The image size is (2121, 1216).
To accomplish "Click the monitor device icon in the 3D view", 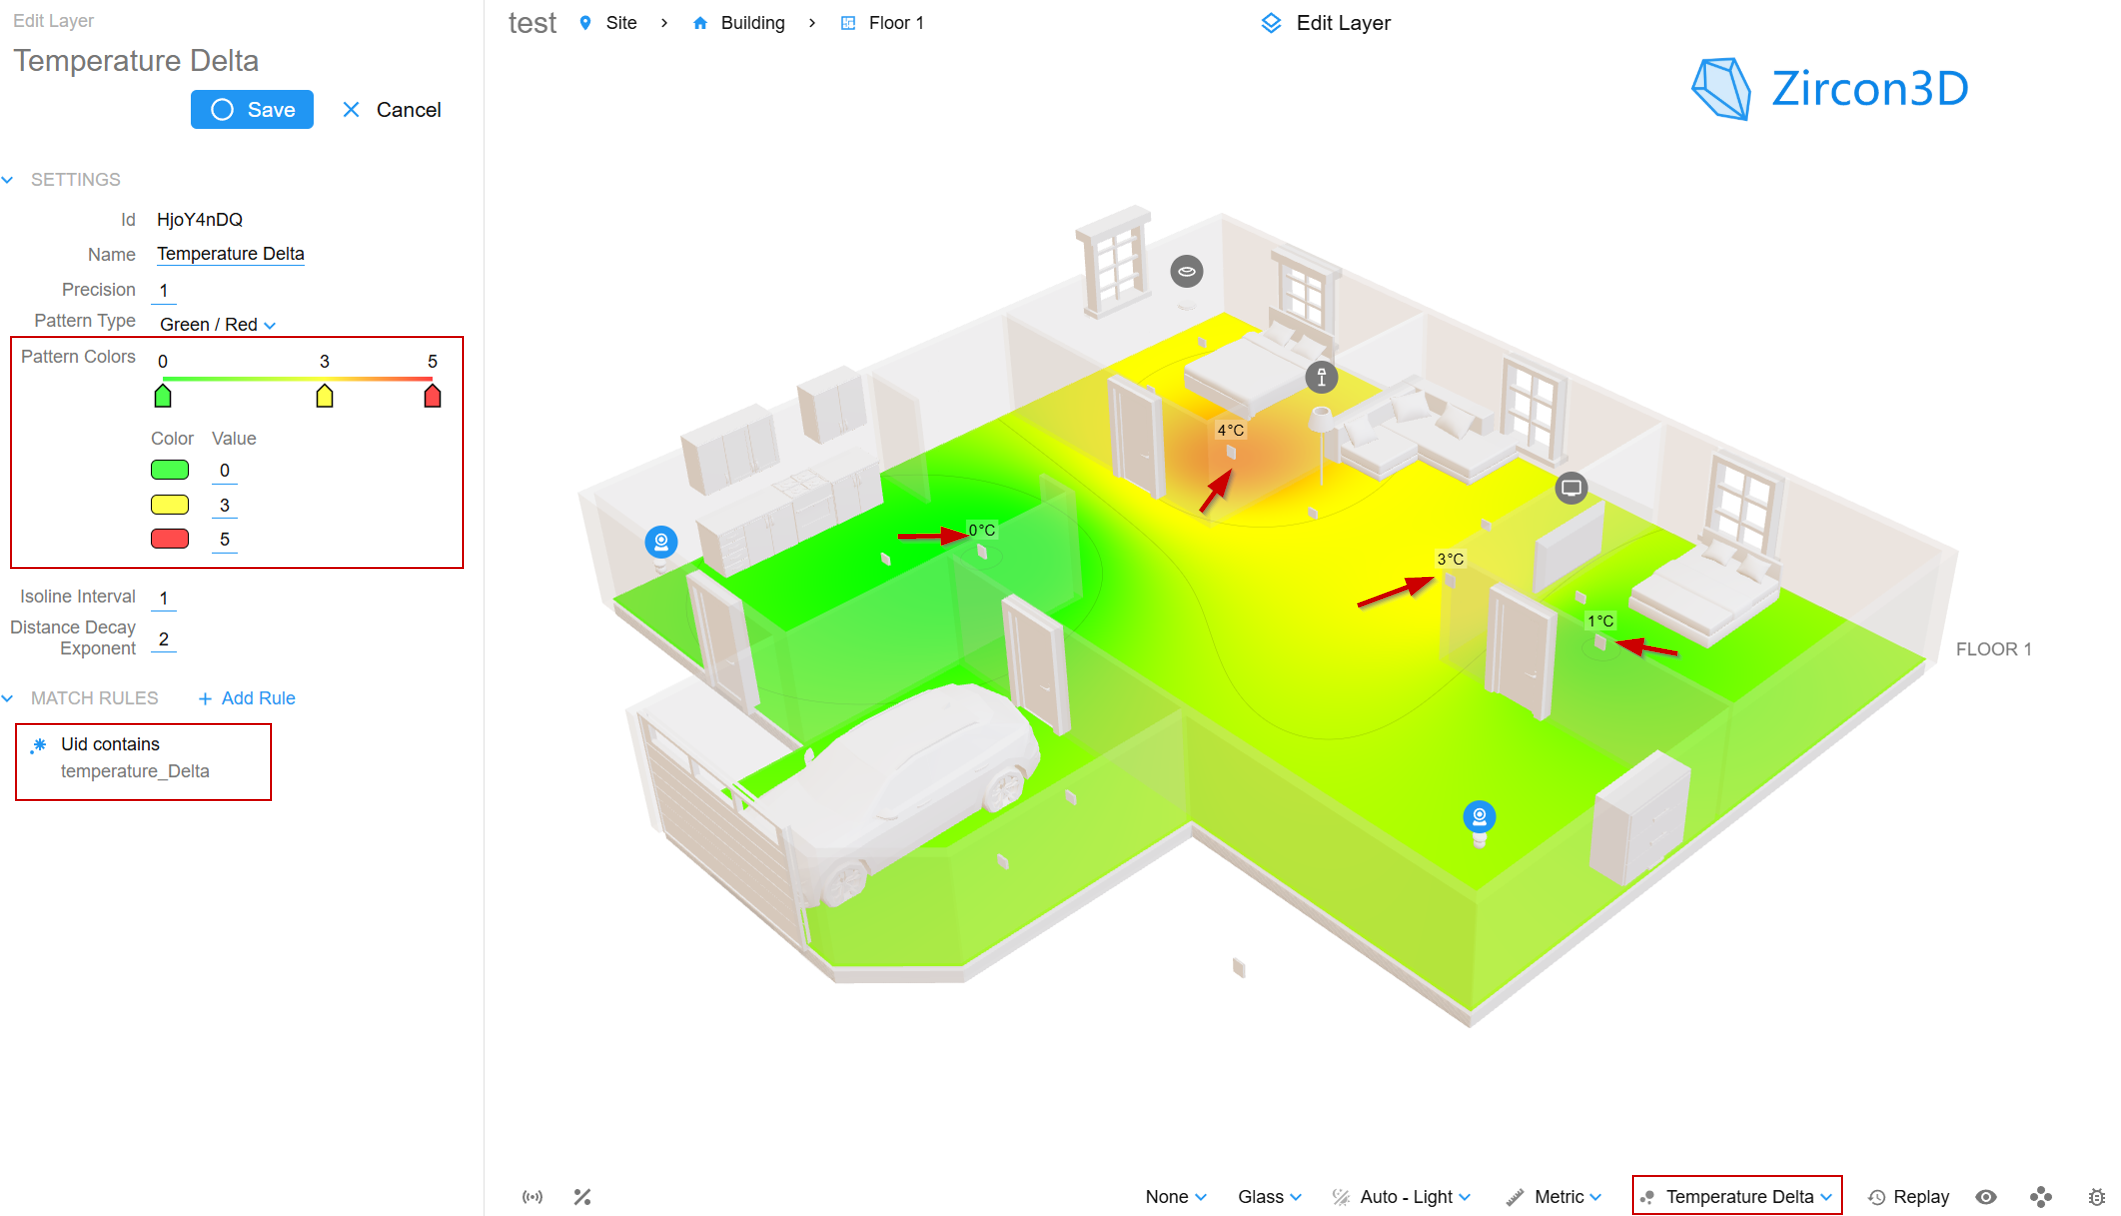I will click(1571, 488).
